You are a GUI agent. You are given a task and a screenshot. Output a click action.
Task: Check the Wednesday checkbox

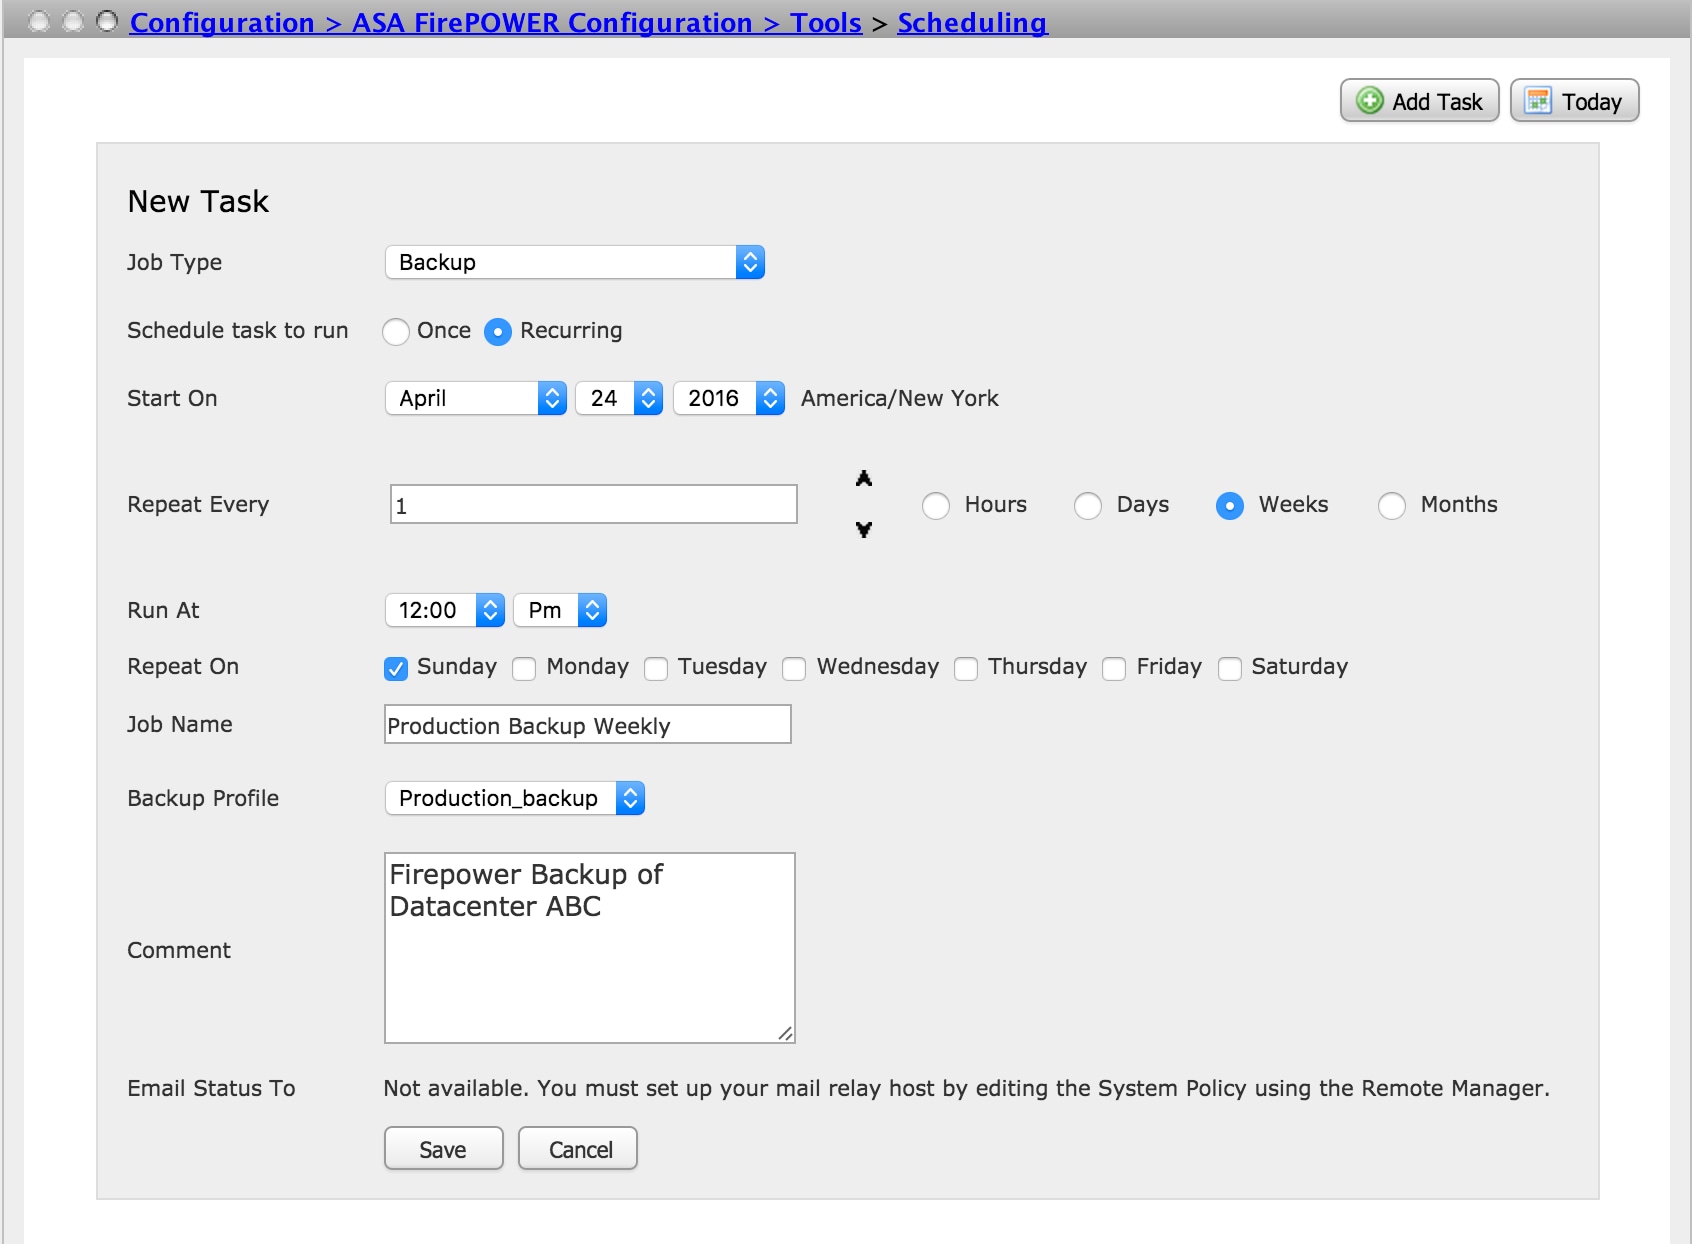pos(794,668)
